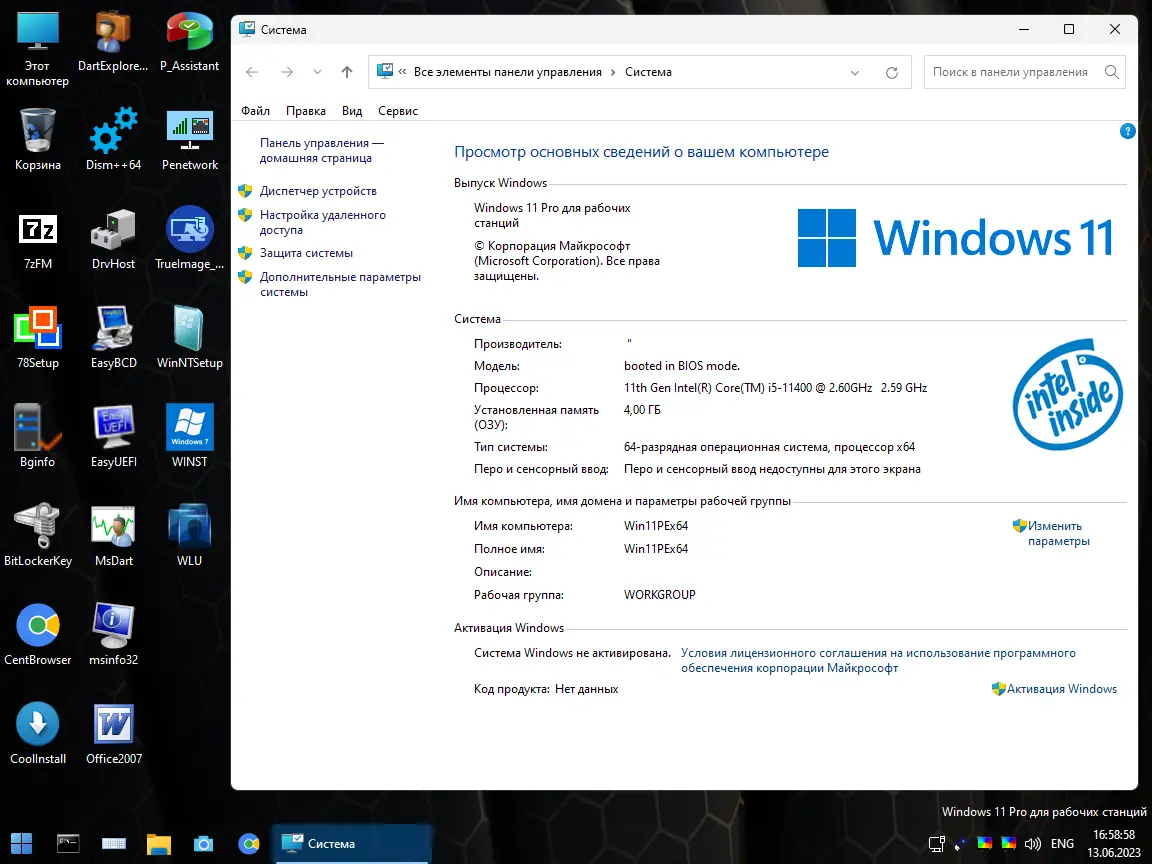Select the processor i5-11400 text
1152x864 pixels.
(x=775, y=388)
